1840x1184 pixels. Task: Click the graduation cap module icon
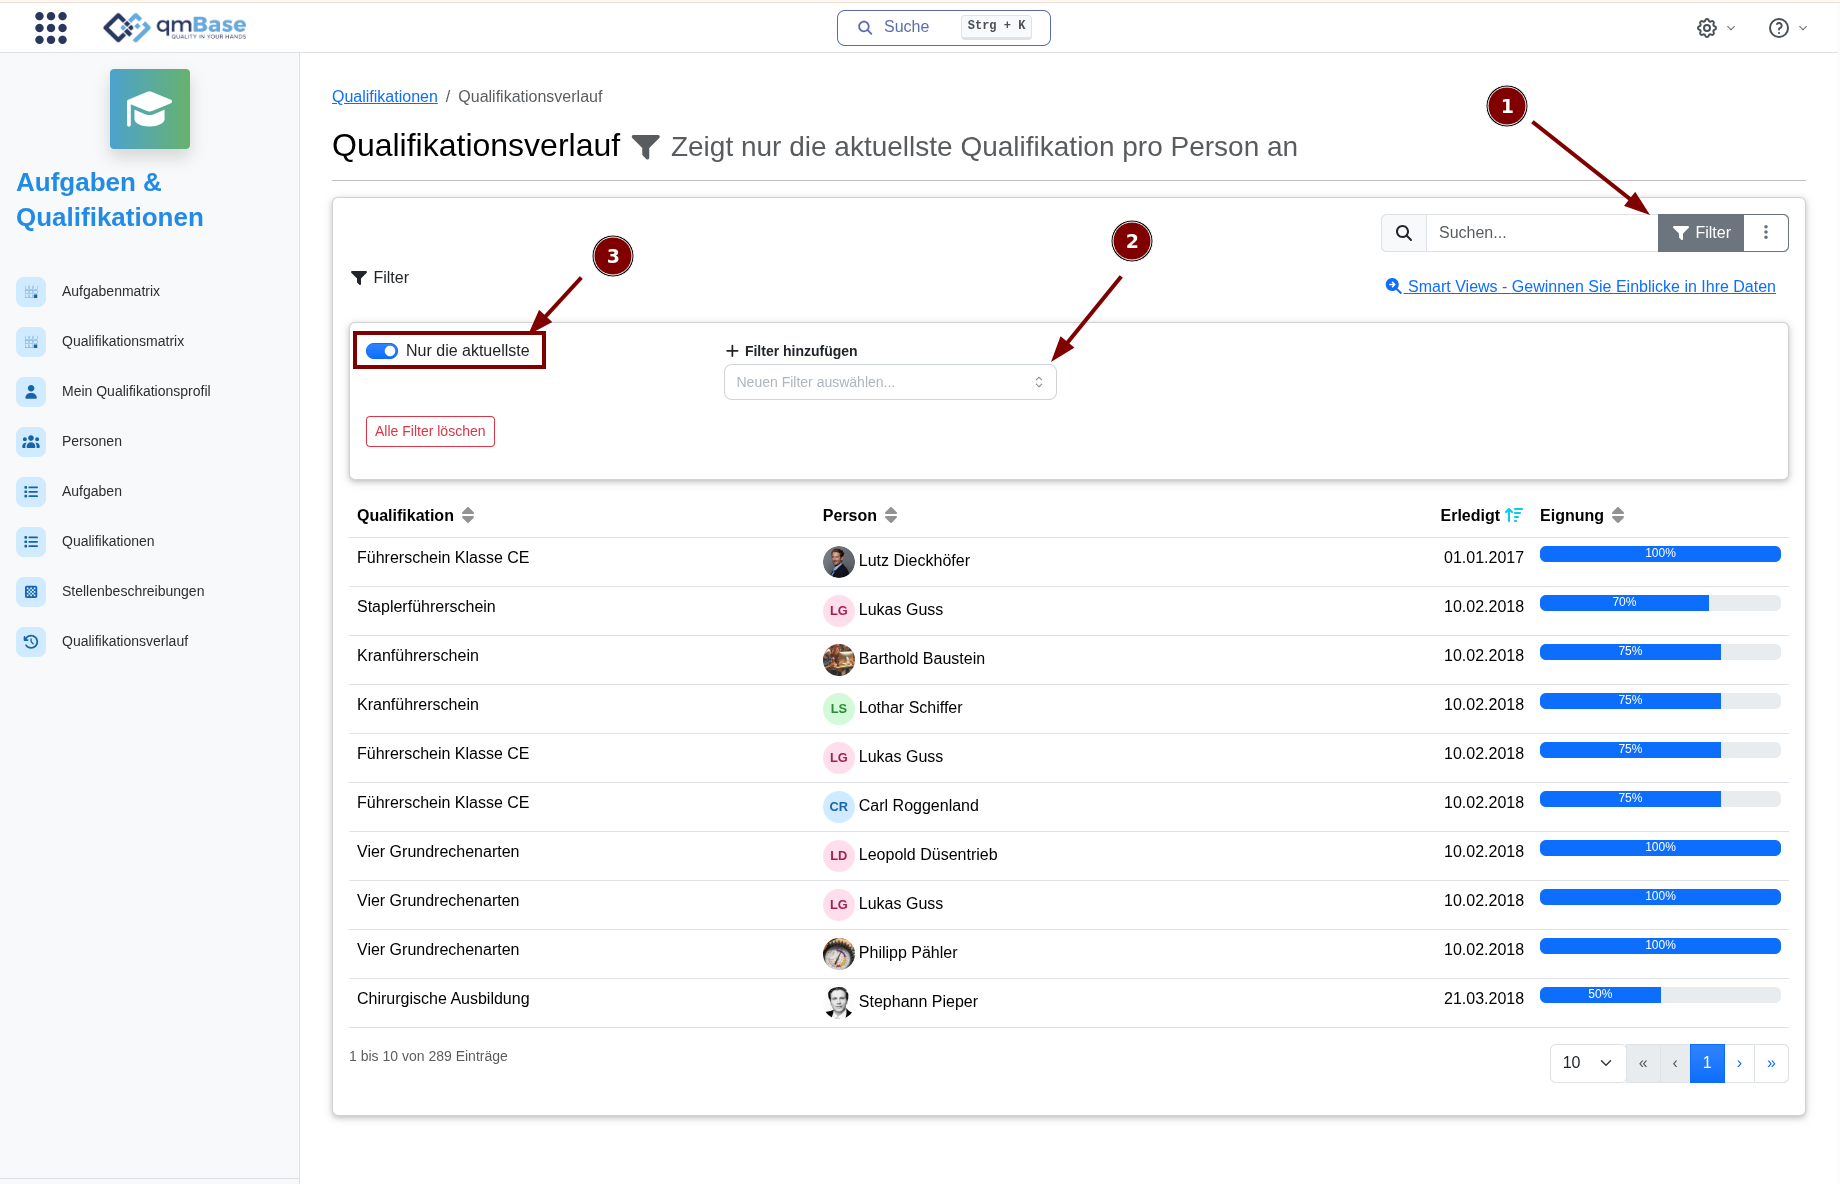tap(150, 109)
